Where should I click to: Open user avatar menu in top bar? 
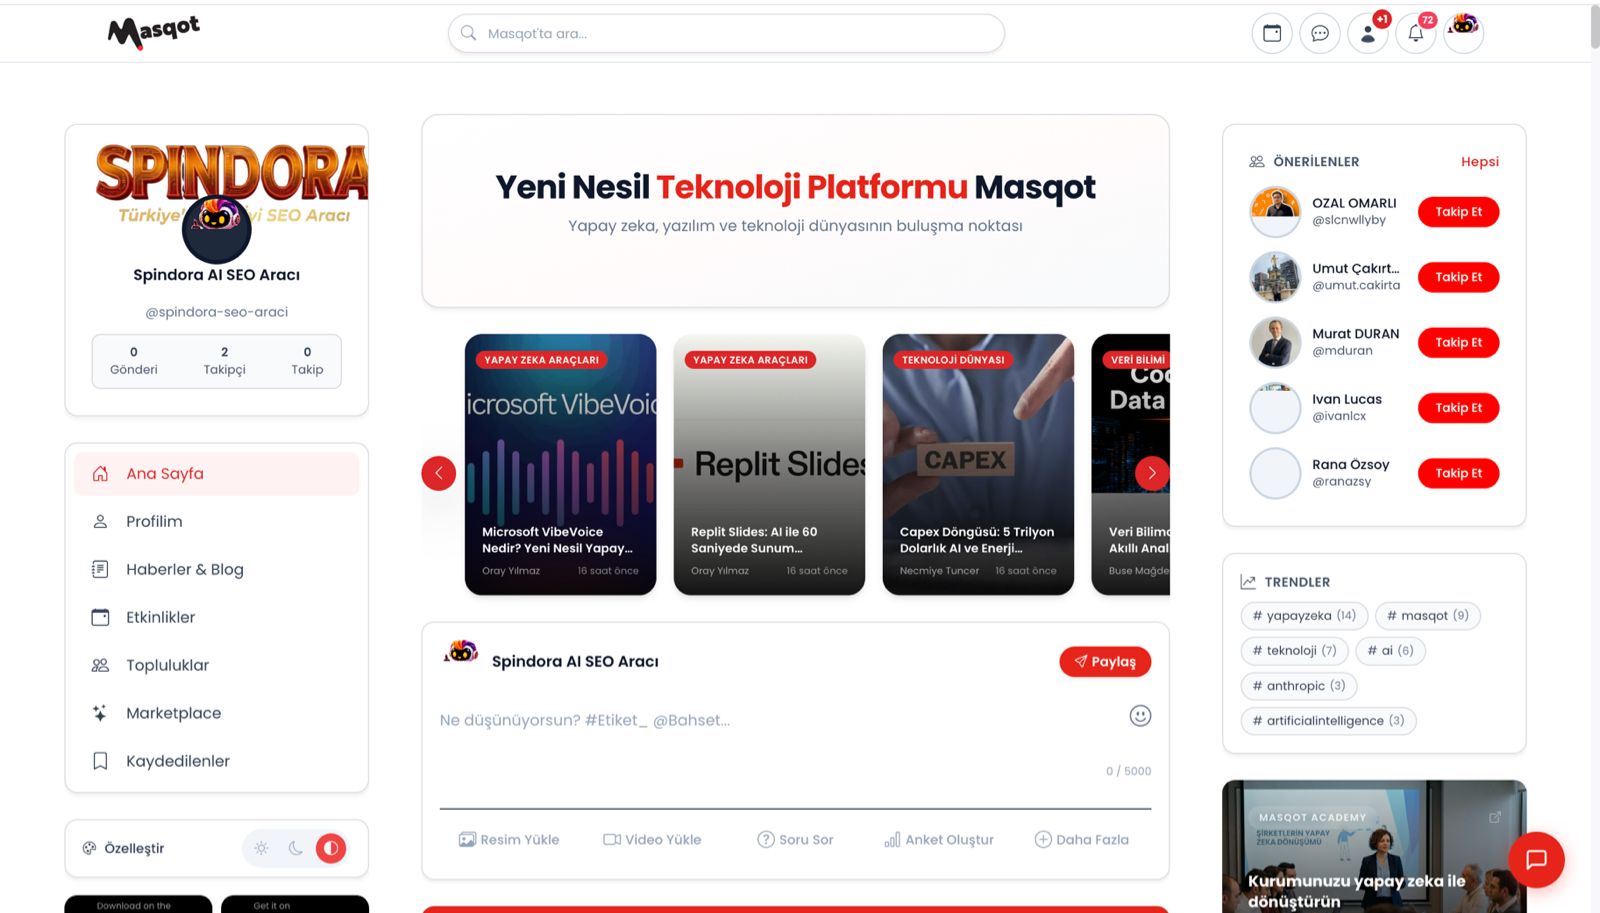(1464, 33)
